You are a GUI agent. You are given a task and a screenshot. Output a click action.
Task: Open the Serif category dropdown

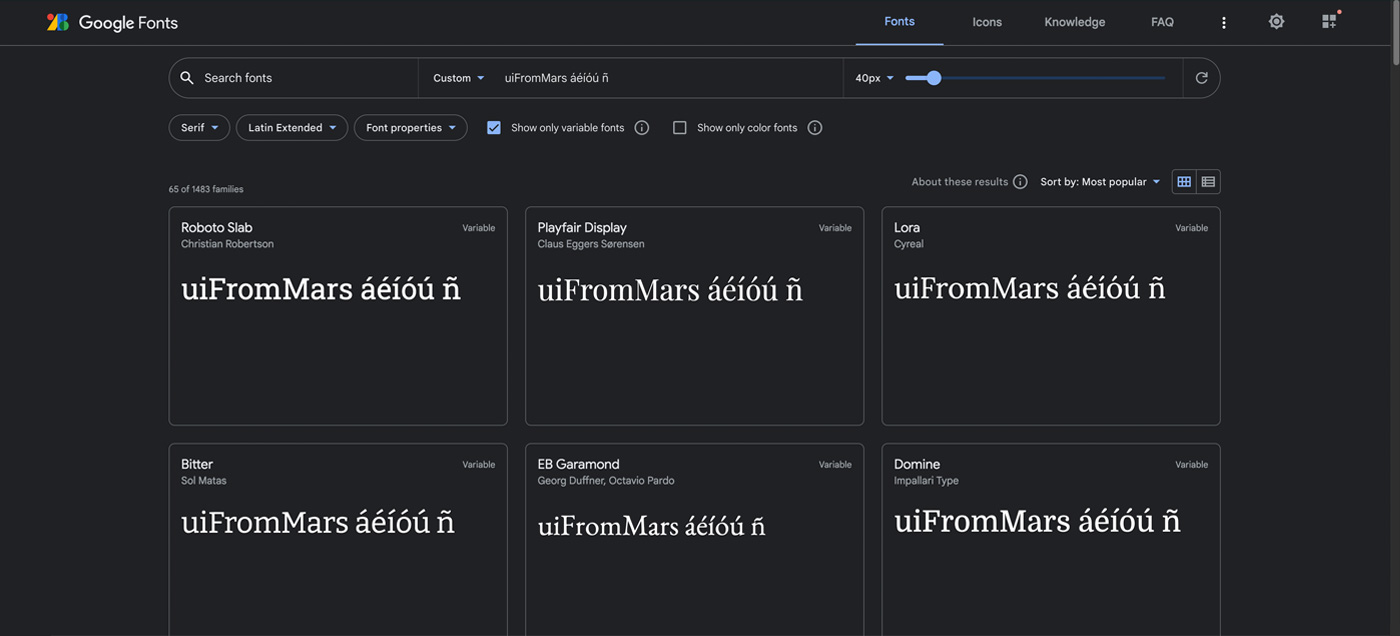[x=199, y=128]
